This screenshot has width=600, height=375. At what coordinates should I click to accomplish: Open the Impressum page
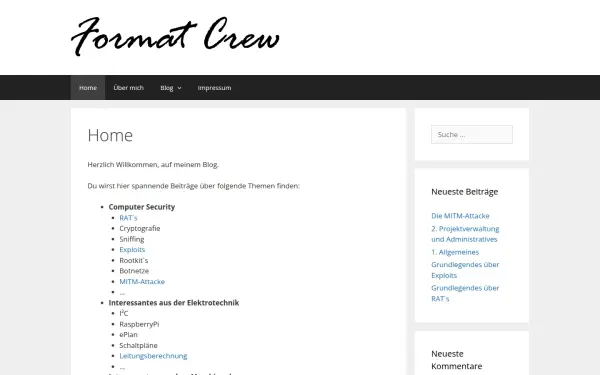214,88
